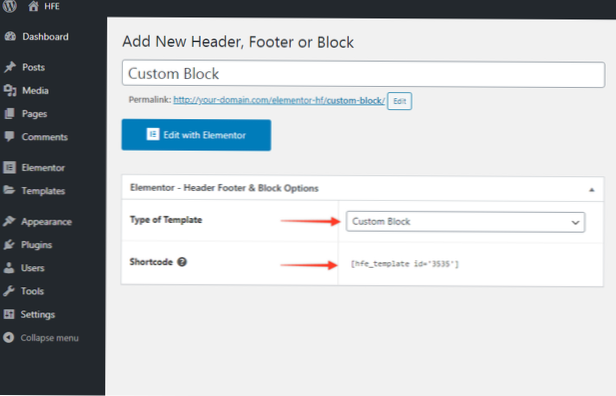The image size is (616, 396).
Task: Open the custom-block permalink URL
Action: [279, 100]
